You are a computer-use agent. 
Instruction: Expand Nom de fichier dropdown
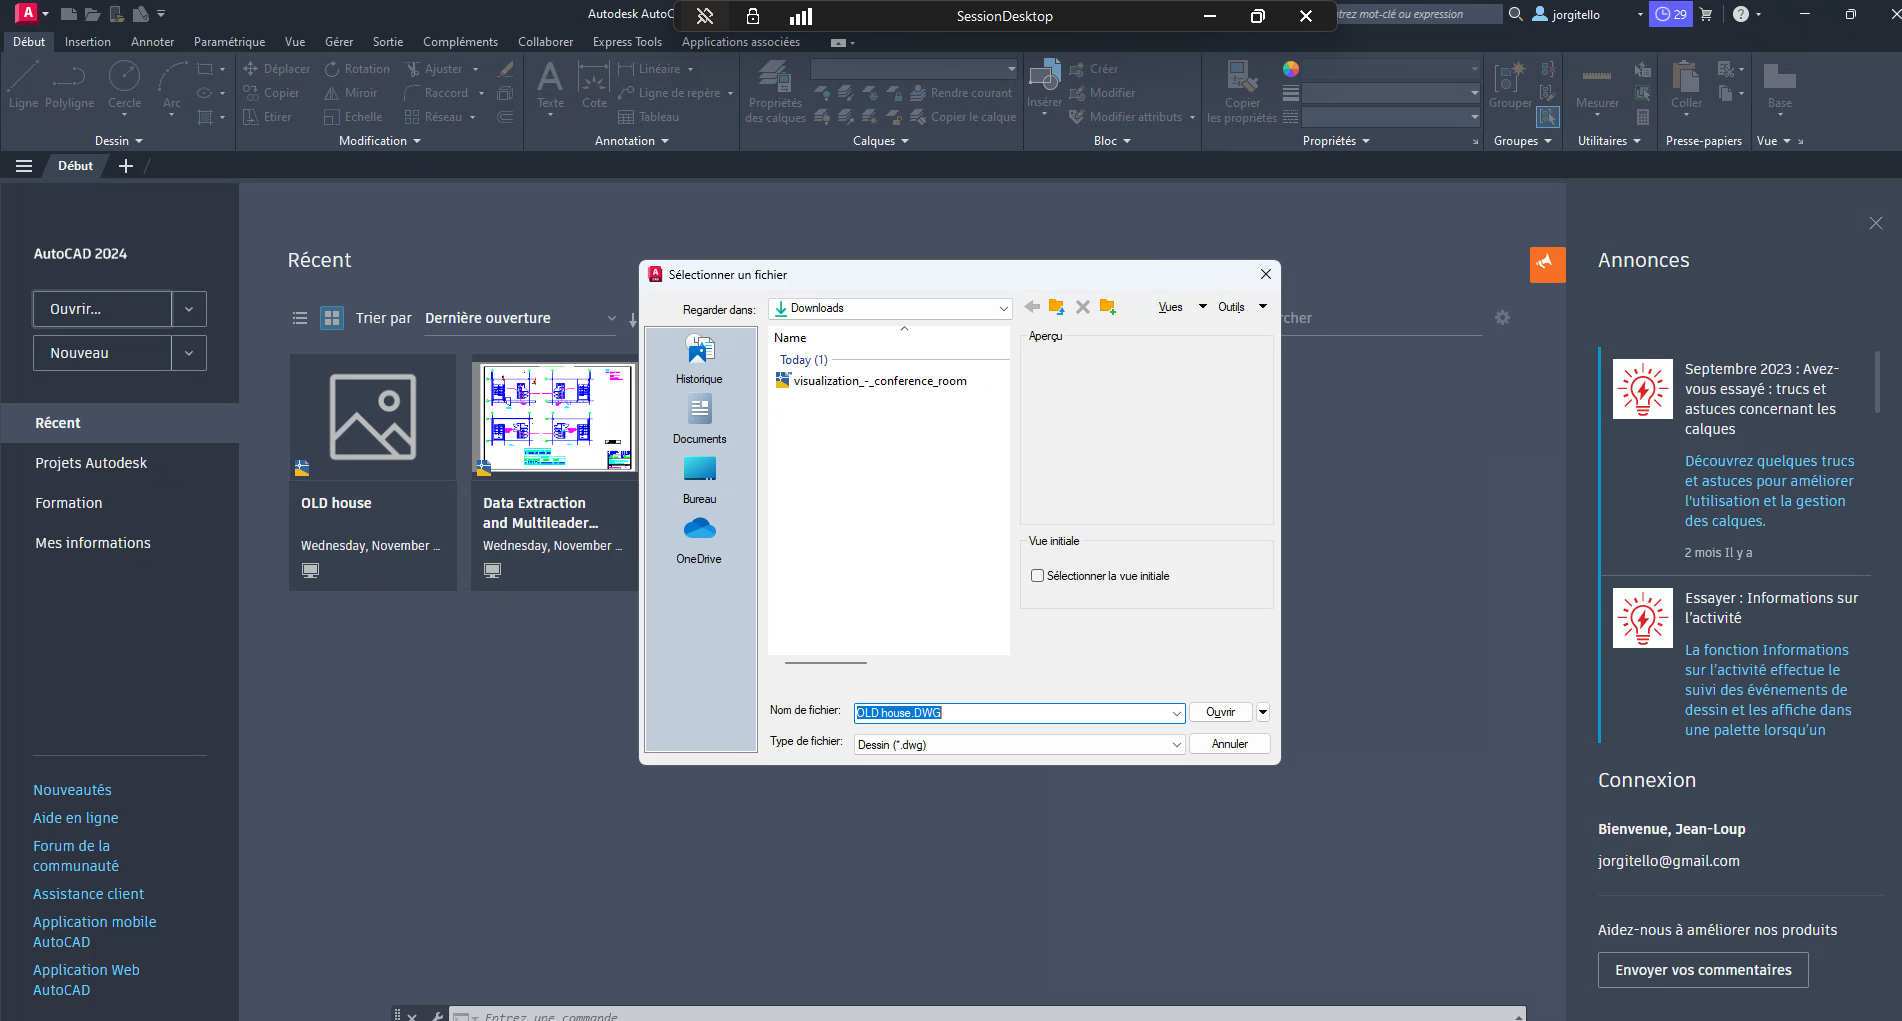(1176, 713)
